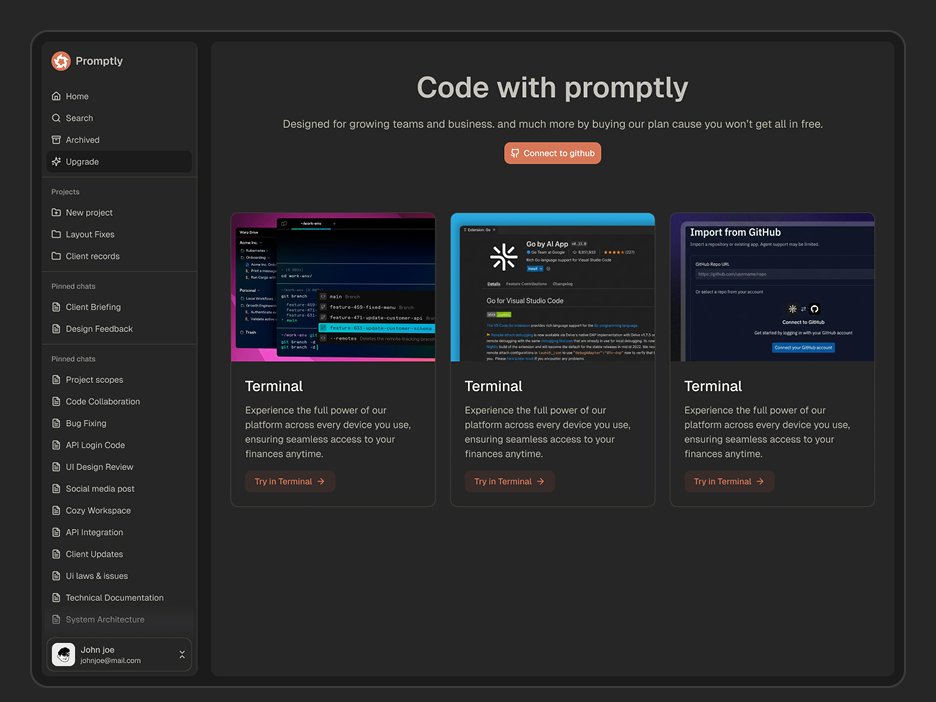Open the Client records project

click(119, 256)
